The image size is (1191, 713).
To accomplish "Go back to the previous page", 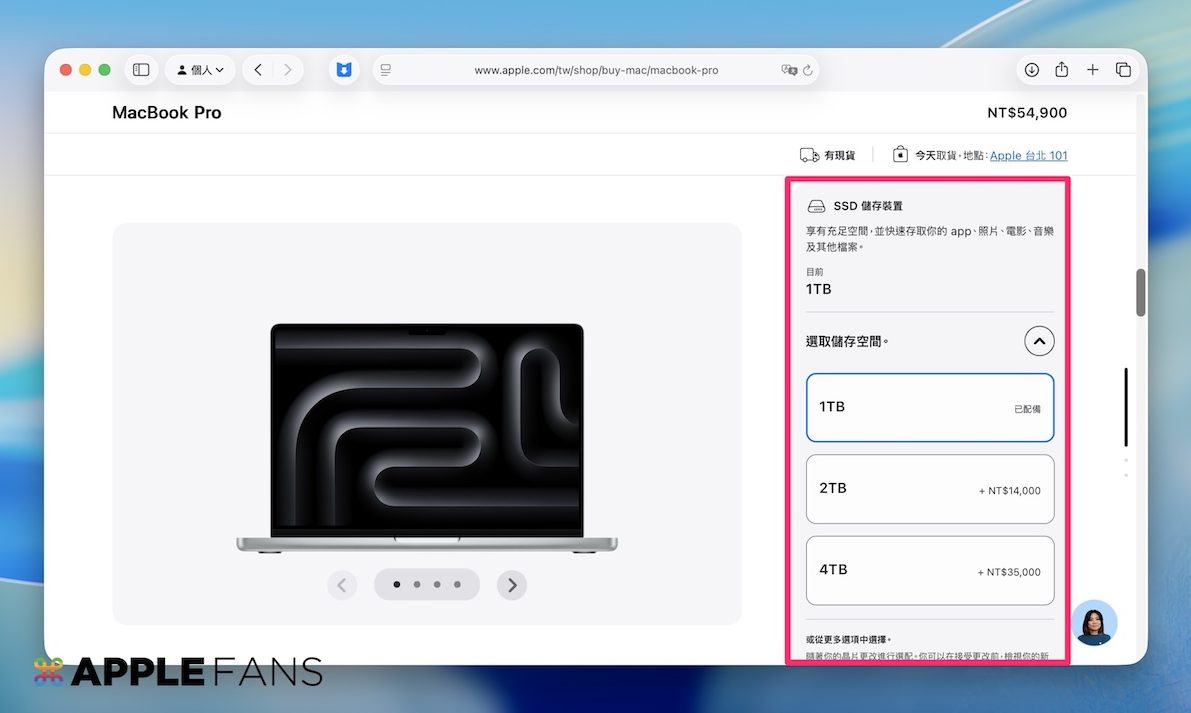I will (x=258, y=70).
